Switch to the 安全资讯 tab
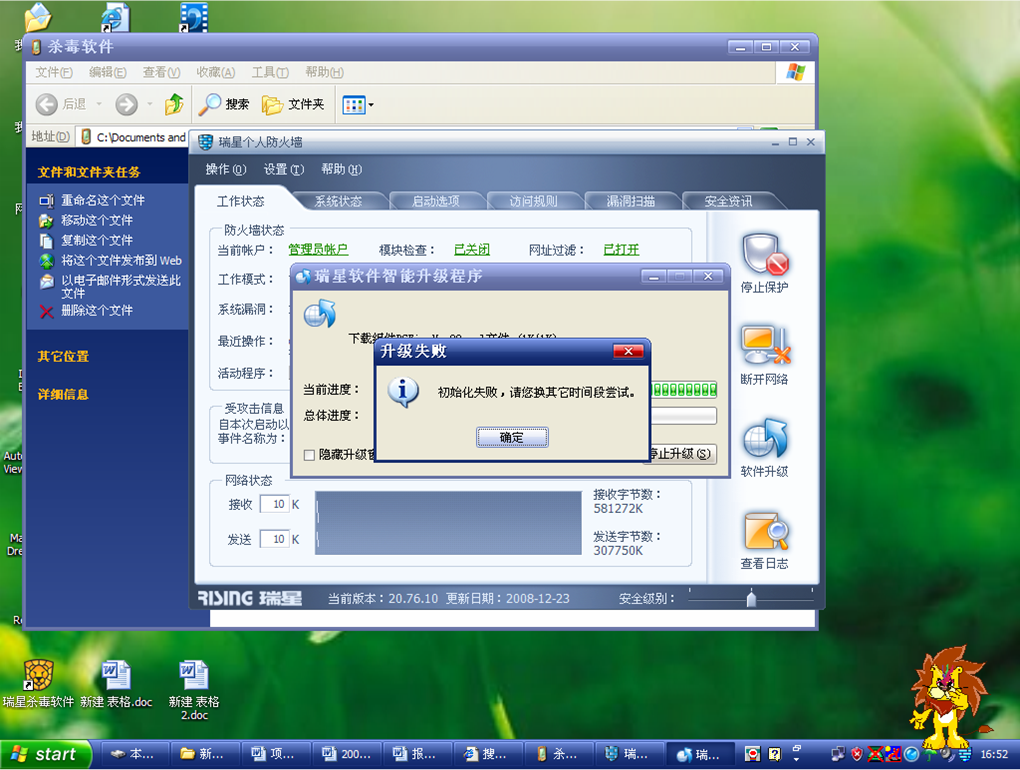 728,201
